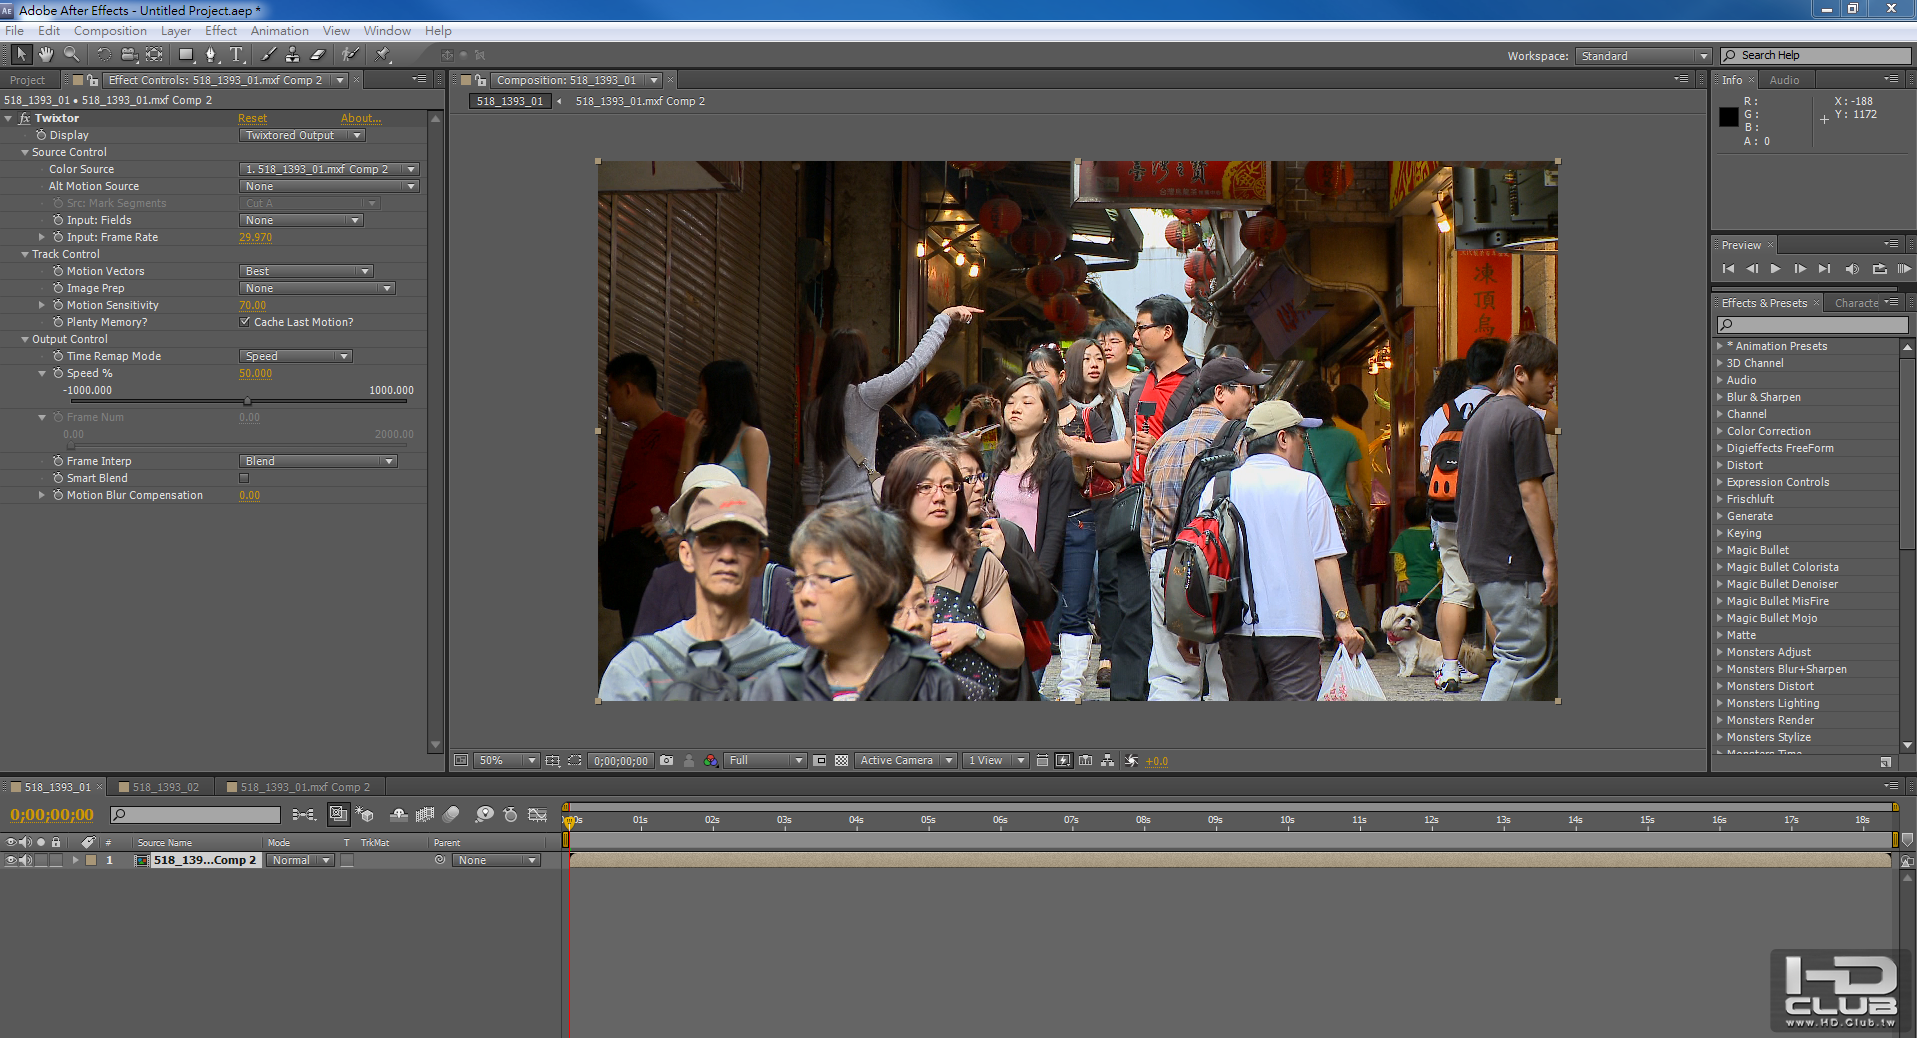Switch to the 518_1393_02 timeline tab
The width and height of the screenshot is (1917, 1038).
click(165, 787)
